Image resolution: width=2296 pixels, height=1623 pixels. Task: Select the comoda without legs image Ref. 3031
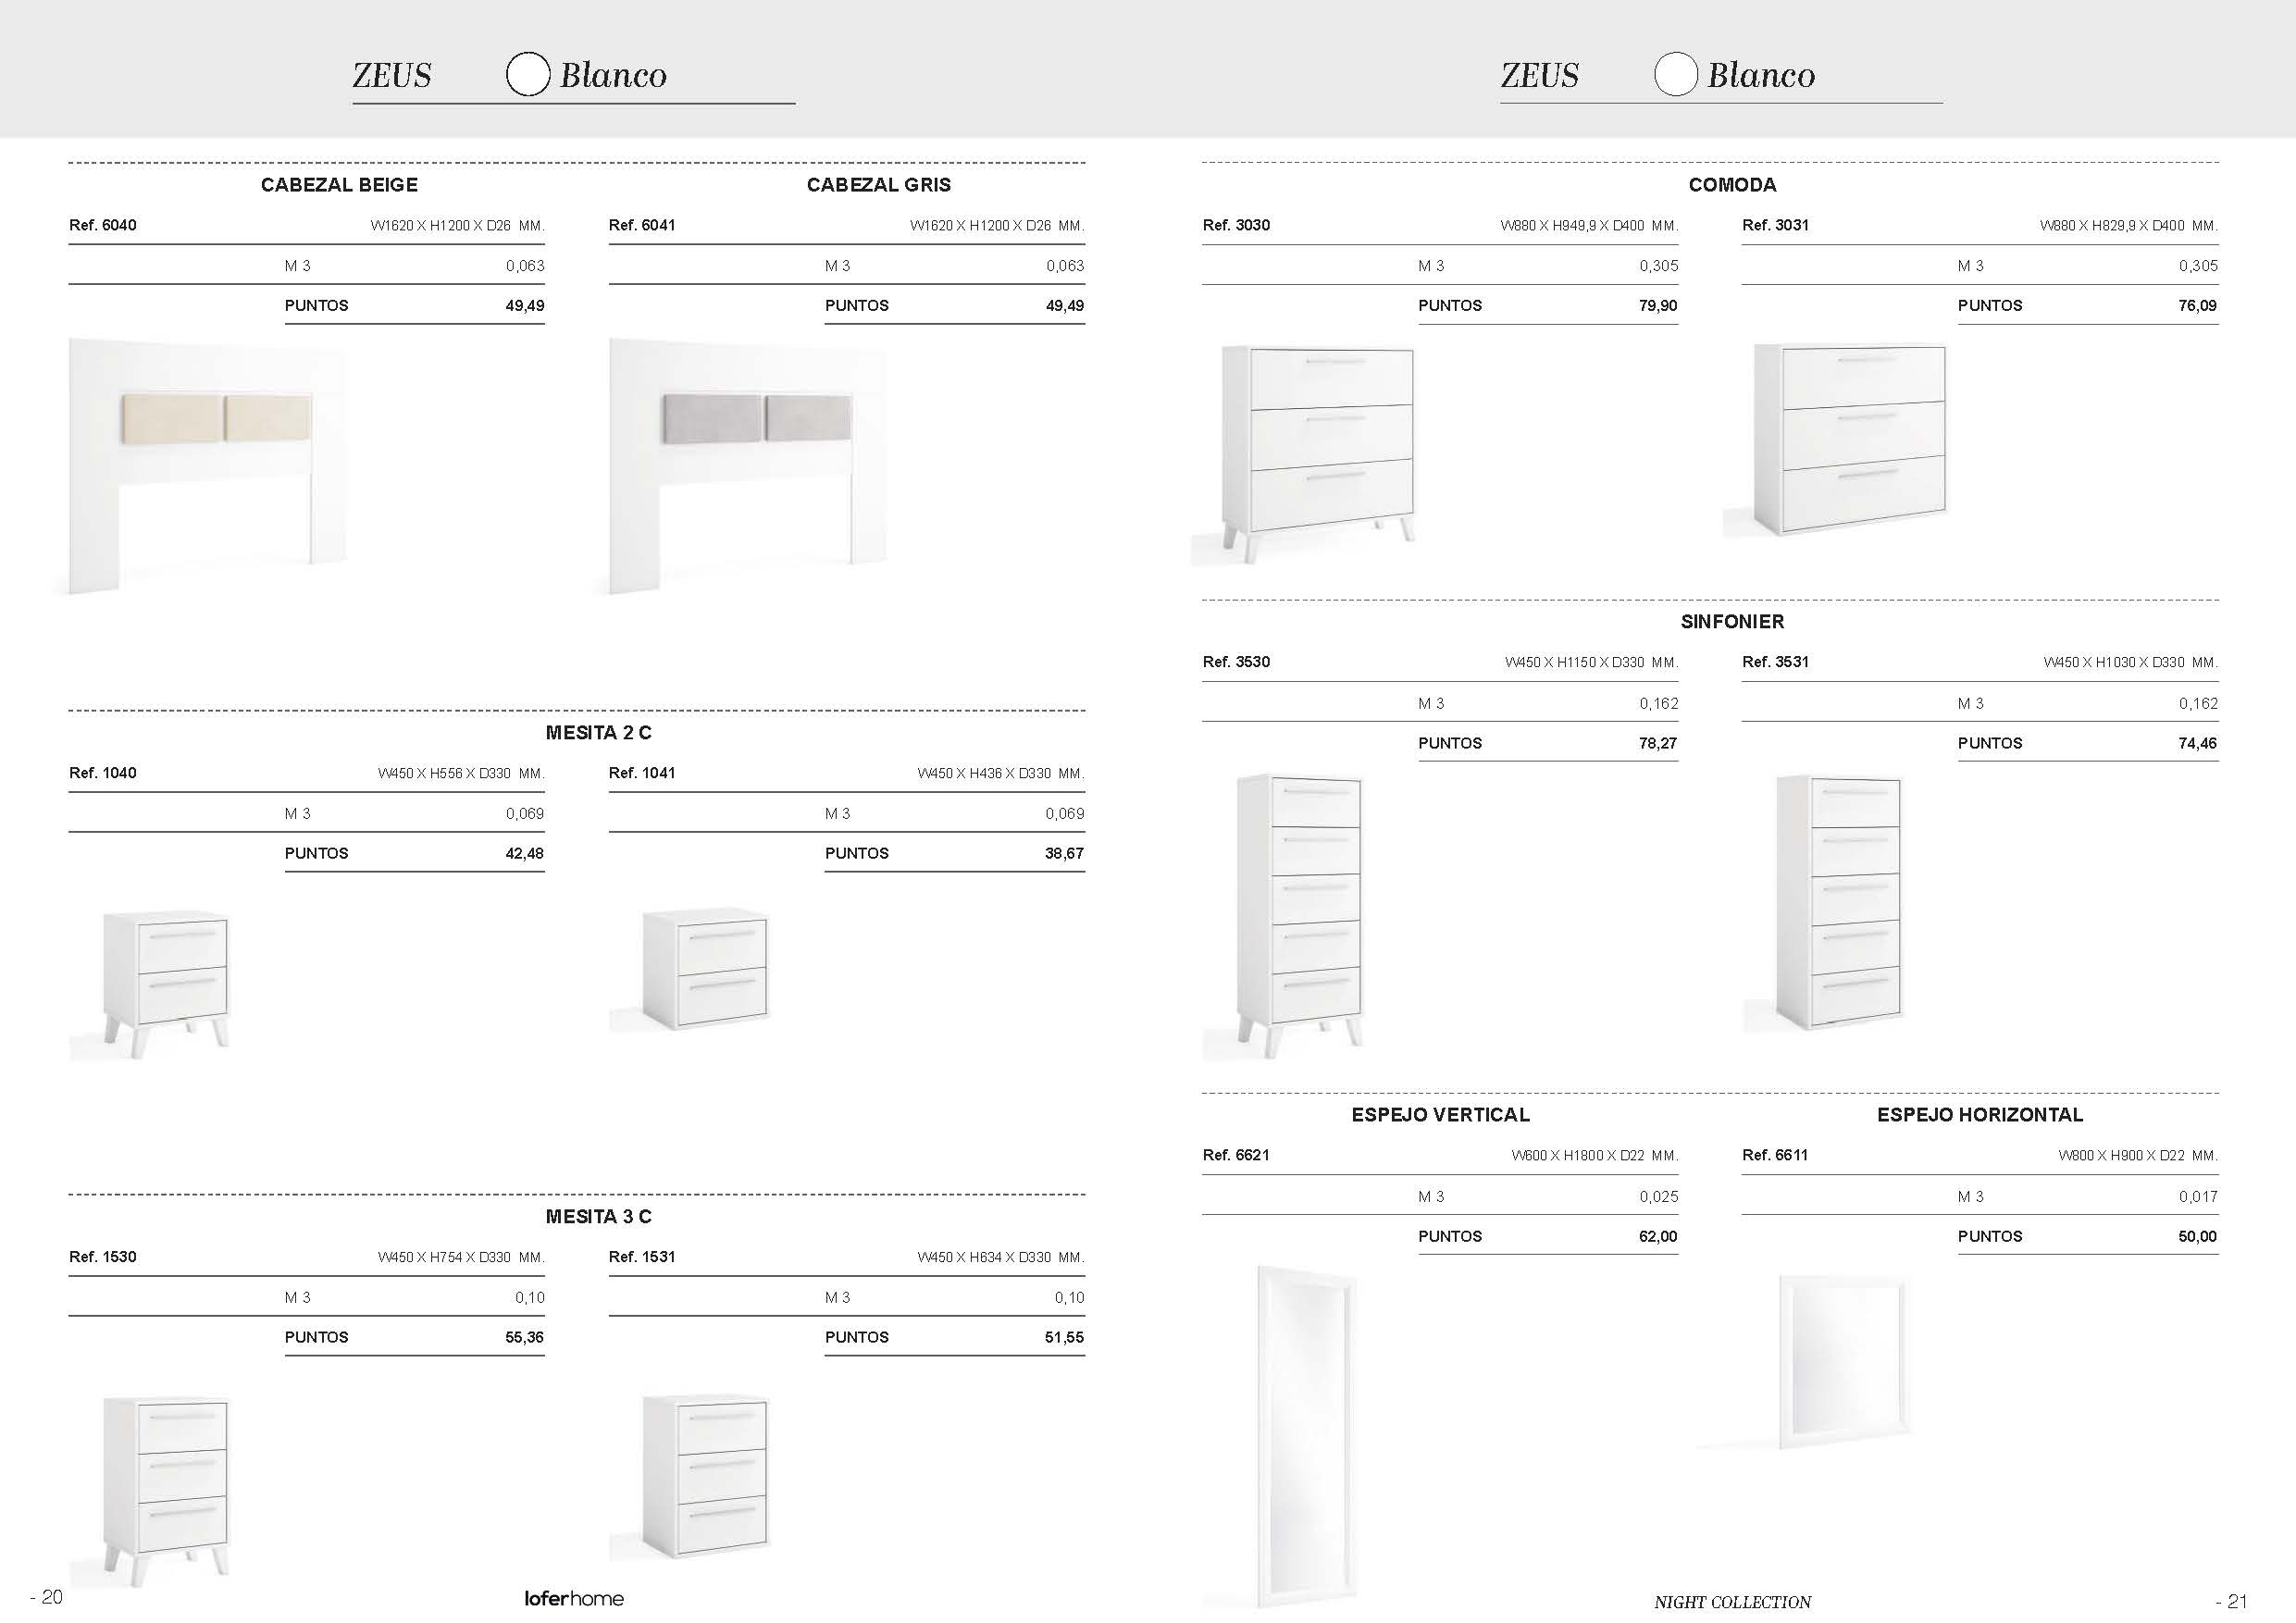(1850, 440)
